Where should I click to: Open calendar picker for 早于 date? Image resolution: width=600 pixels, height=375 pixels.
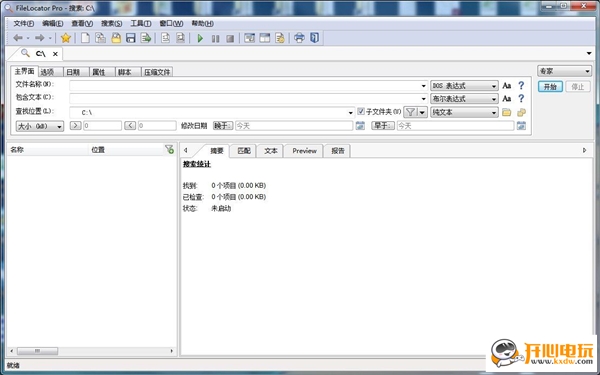tap(521, 126)
